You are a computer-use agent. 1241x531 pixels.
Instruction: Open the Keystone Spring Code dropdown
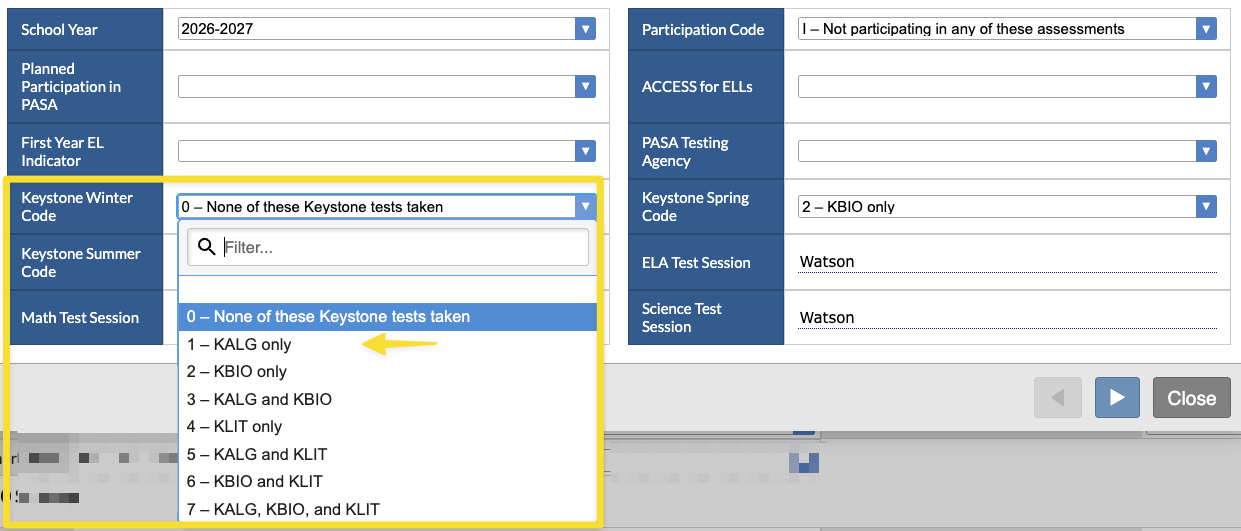pyautogui.click(x=1007, y=207)
